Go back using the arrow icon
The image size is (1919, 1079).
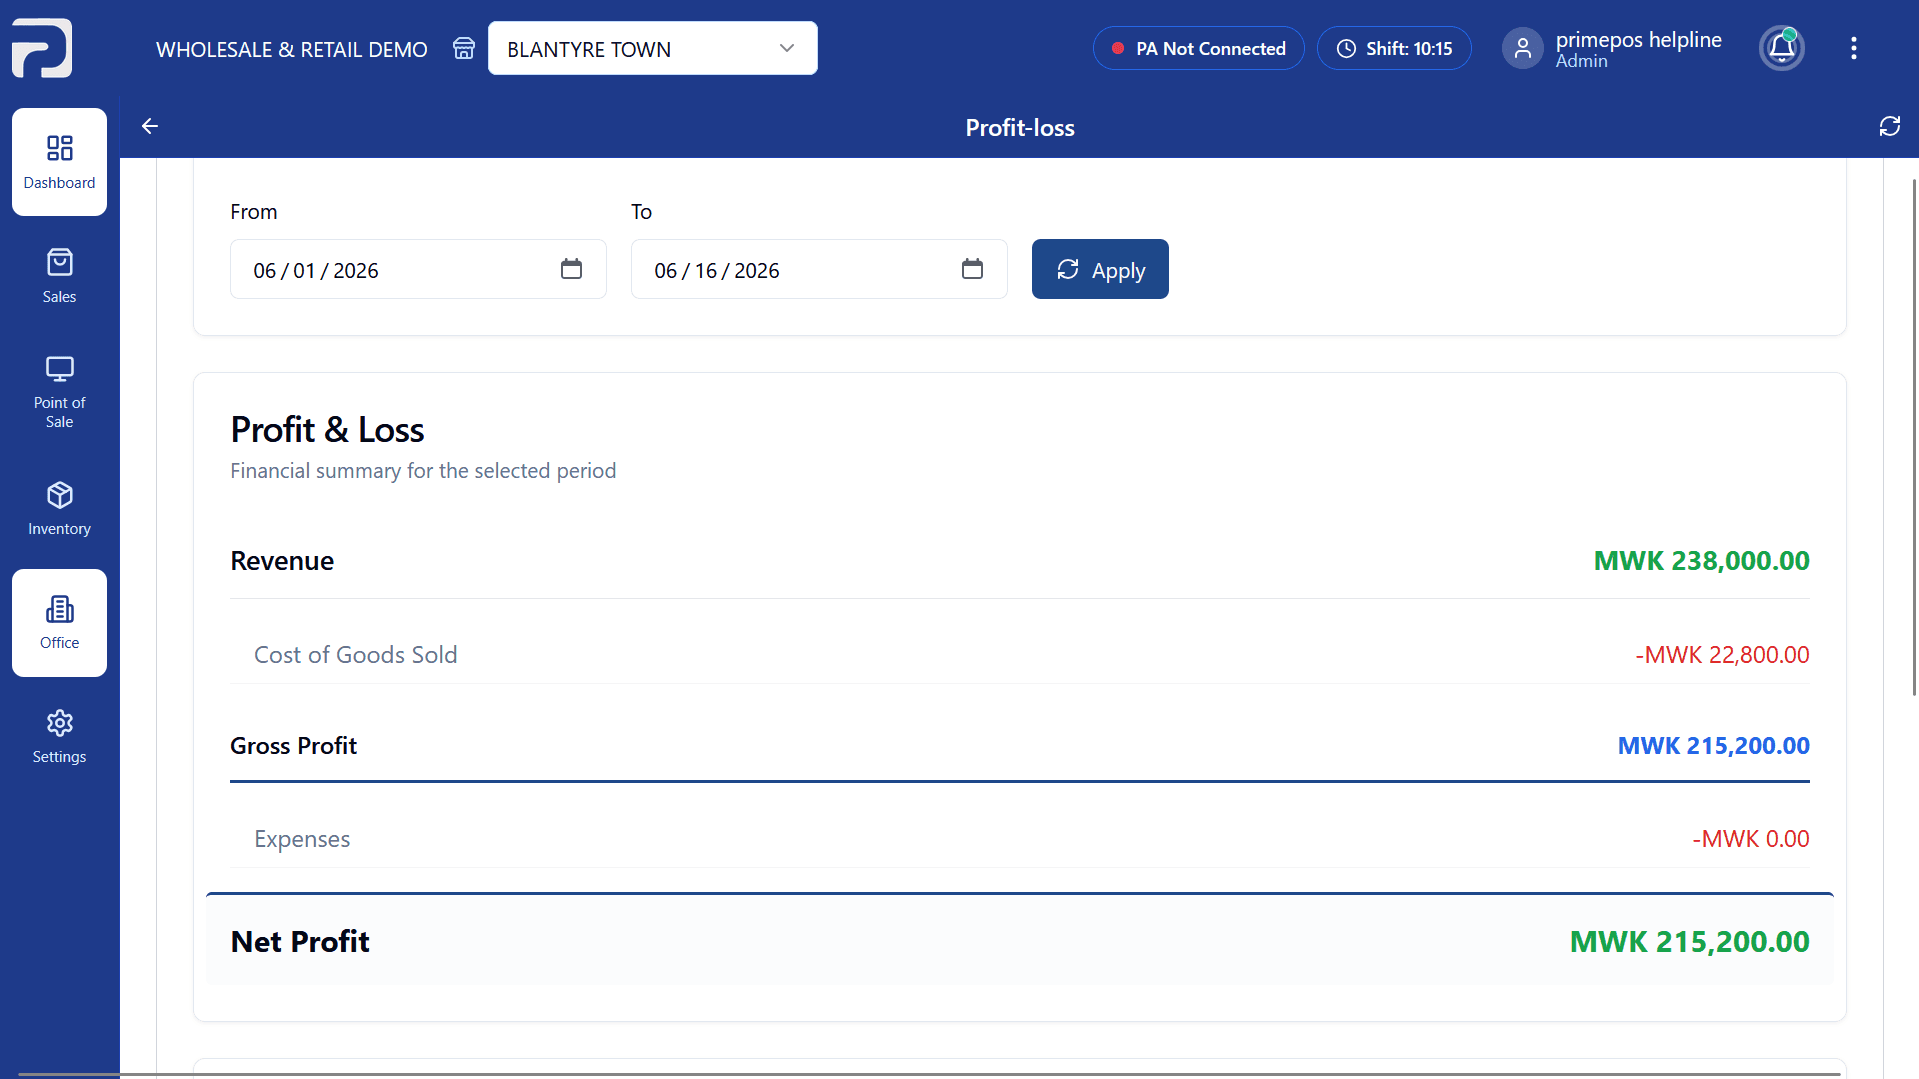click(150, 126)
